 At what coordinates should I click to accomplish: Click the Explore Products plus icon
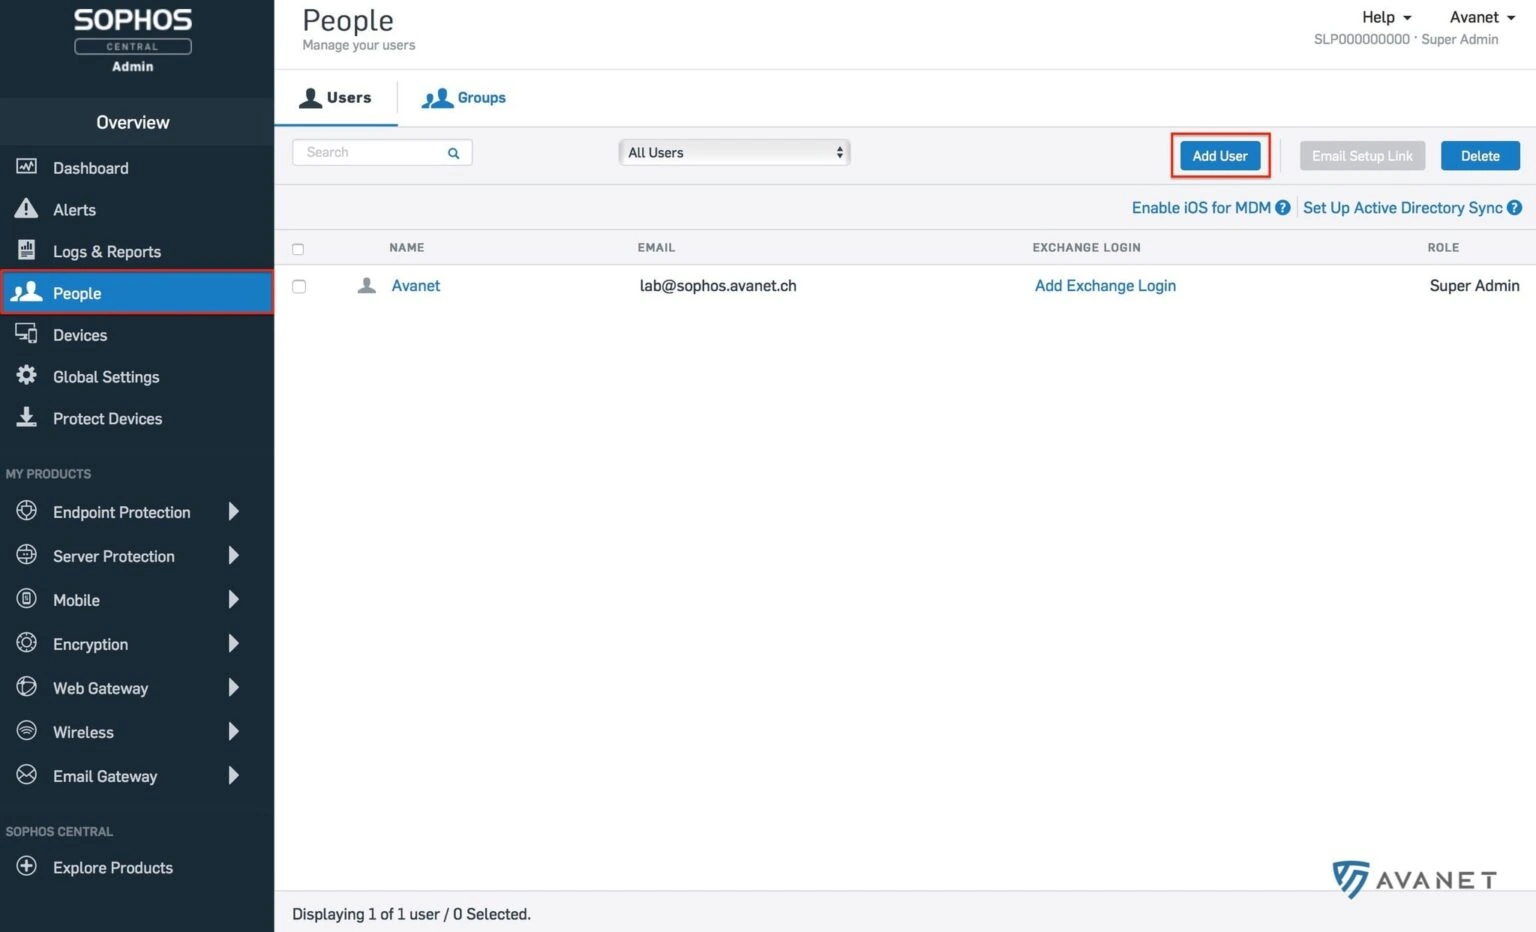pos(27,866)
